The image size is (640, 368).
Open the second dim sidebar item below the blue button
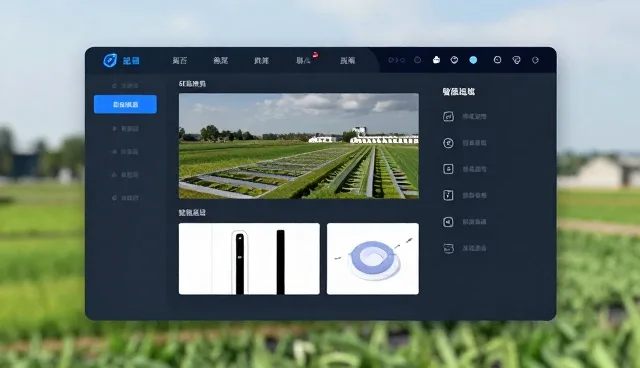[125, 152]
